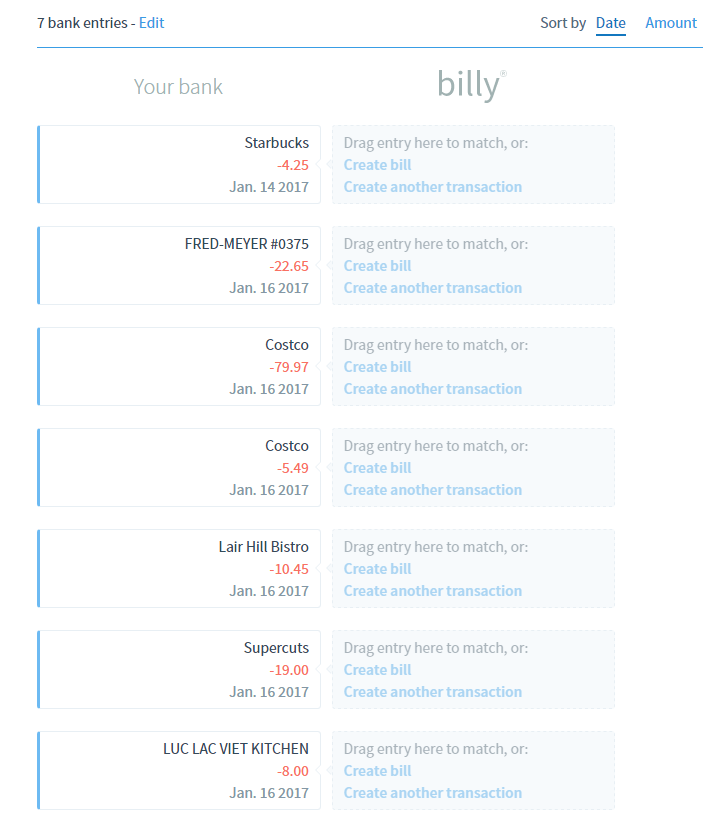Screen dimensions: 725x836
Task: Click the Costco -79.97 bank entry
Action: tap(179, 367)
